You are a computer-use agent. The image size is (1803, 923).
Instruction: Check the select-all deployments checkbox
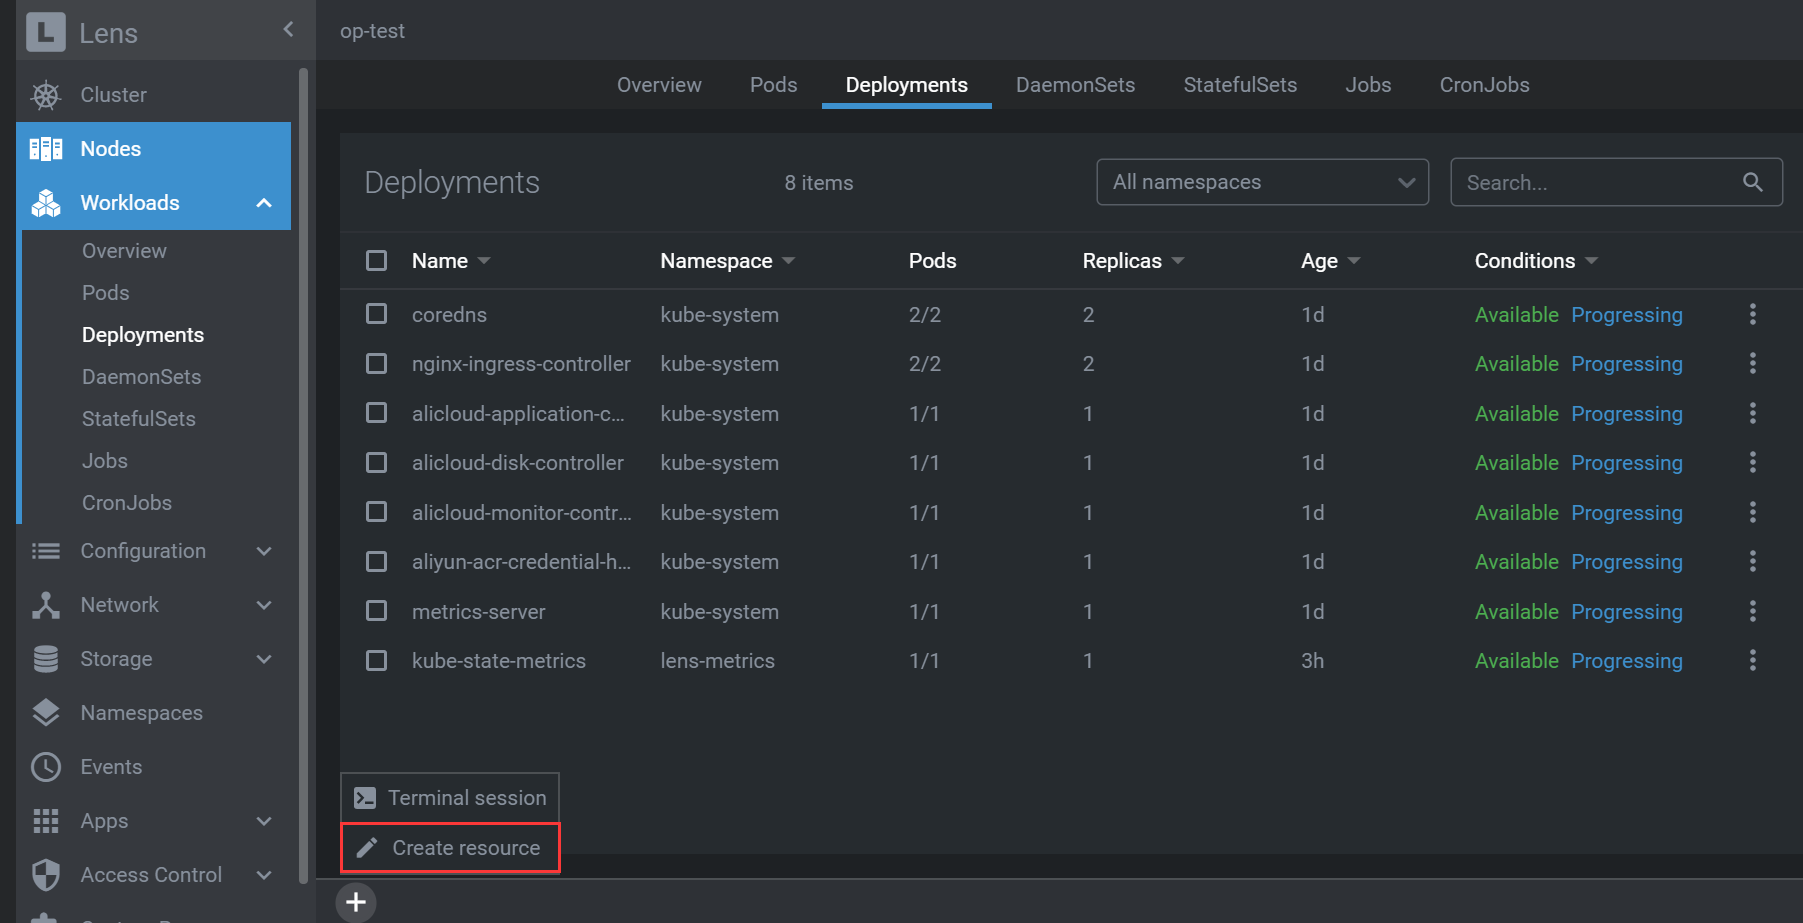[x=376, y=260]
